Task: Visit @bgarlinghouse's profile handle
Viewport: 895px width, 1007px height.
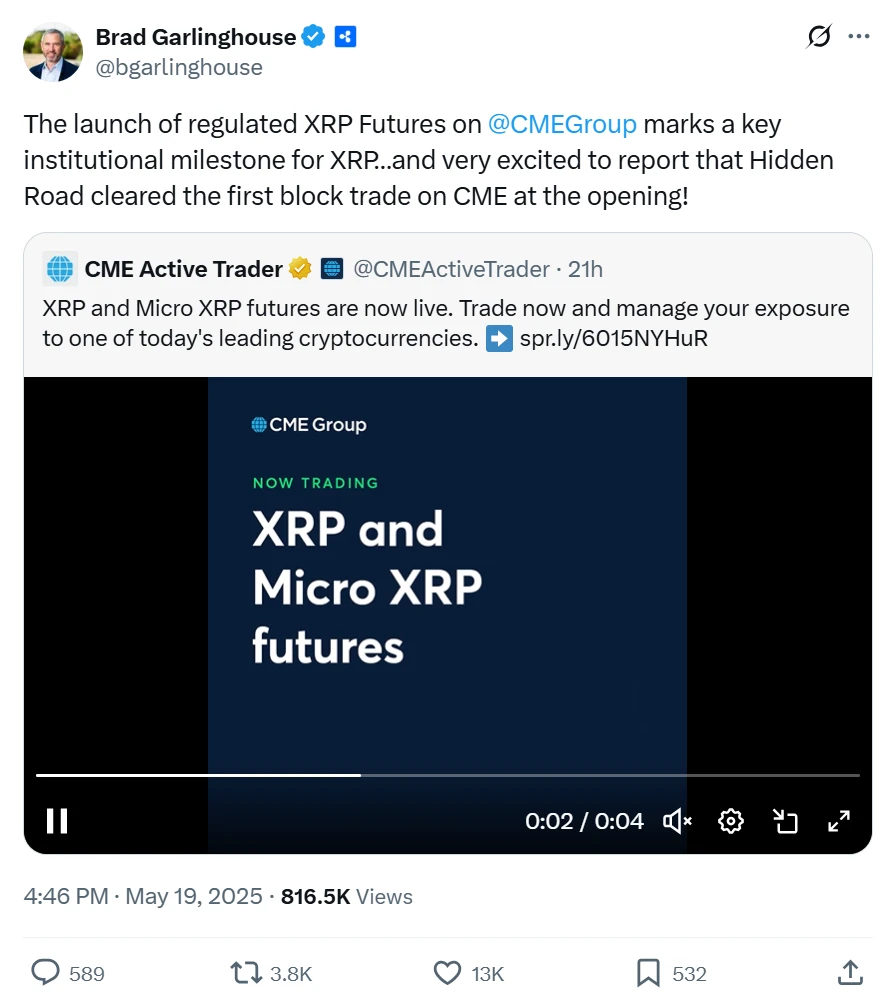Action: (x=179, y=67)
